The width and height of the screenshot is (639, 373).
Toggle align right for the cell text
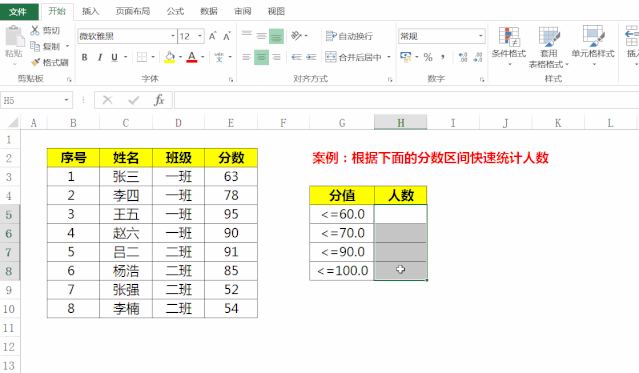point(276,57)
